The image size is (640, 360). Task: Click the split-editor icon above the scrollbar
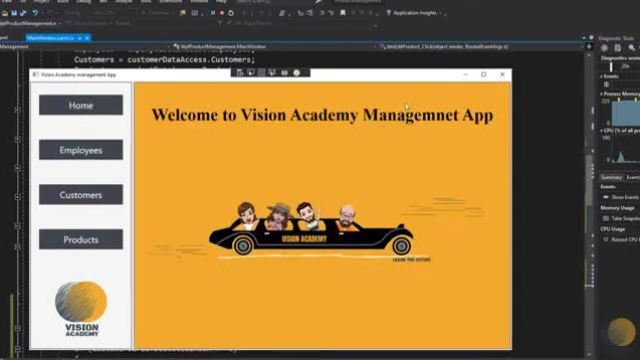[589, 47]
